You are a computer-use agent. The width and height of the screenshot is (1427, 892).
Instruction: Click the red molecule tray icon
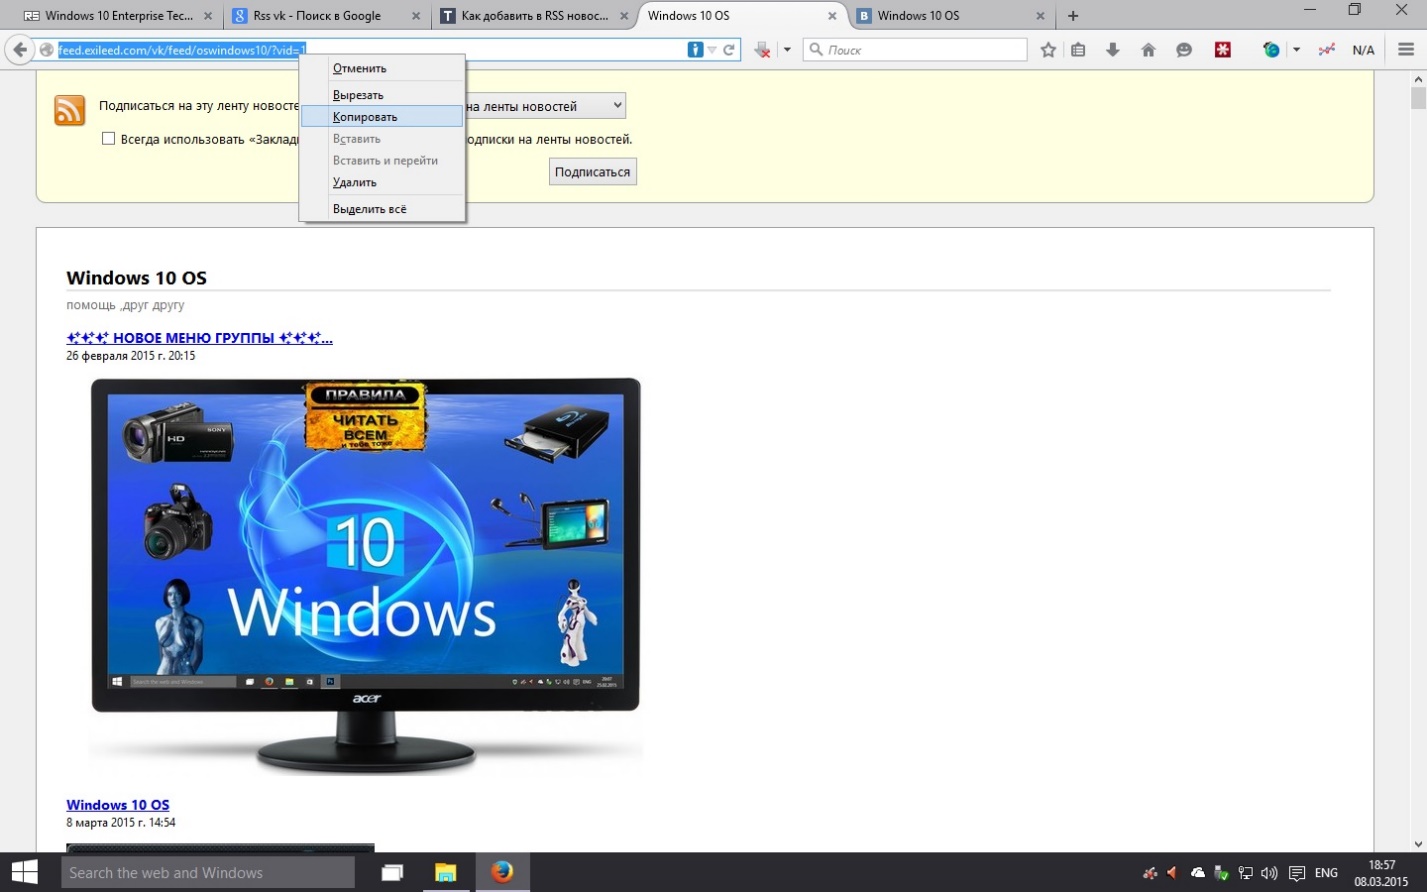click(x=1150, y=873)
